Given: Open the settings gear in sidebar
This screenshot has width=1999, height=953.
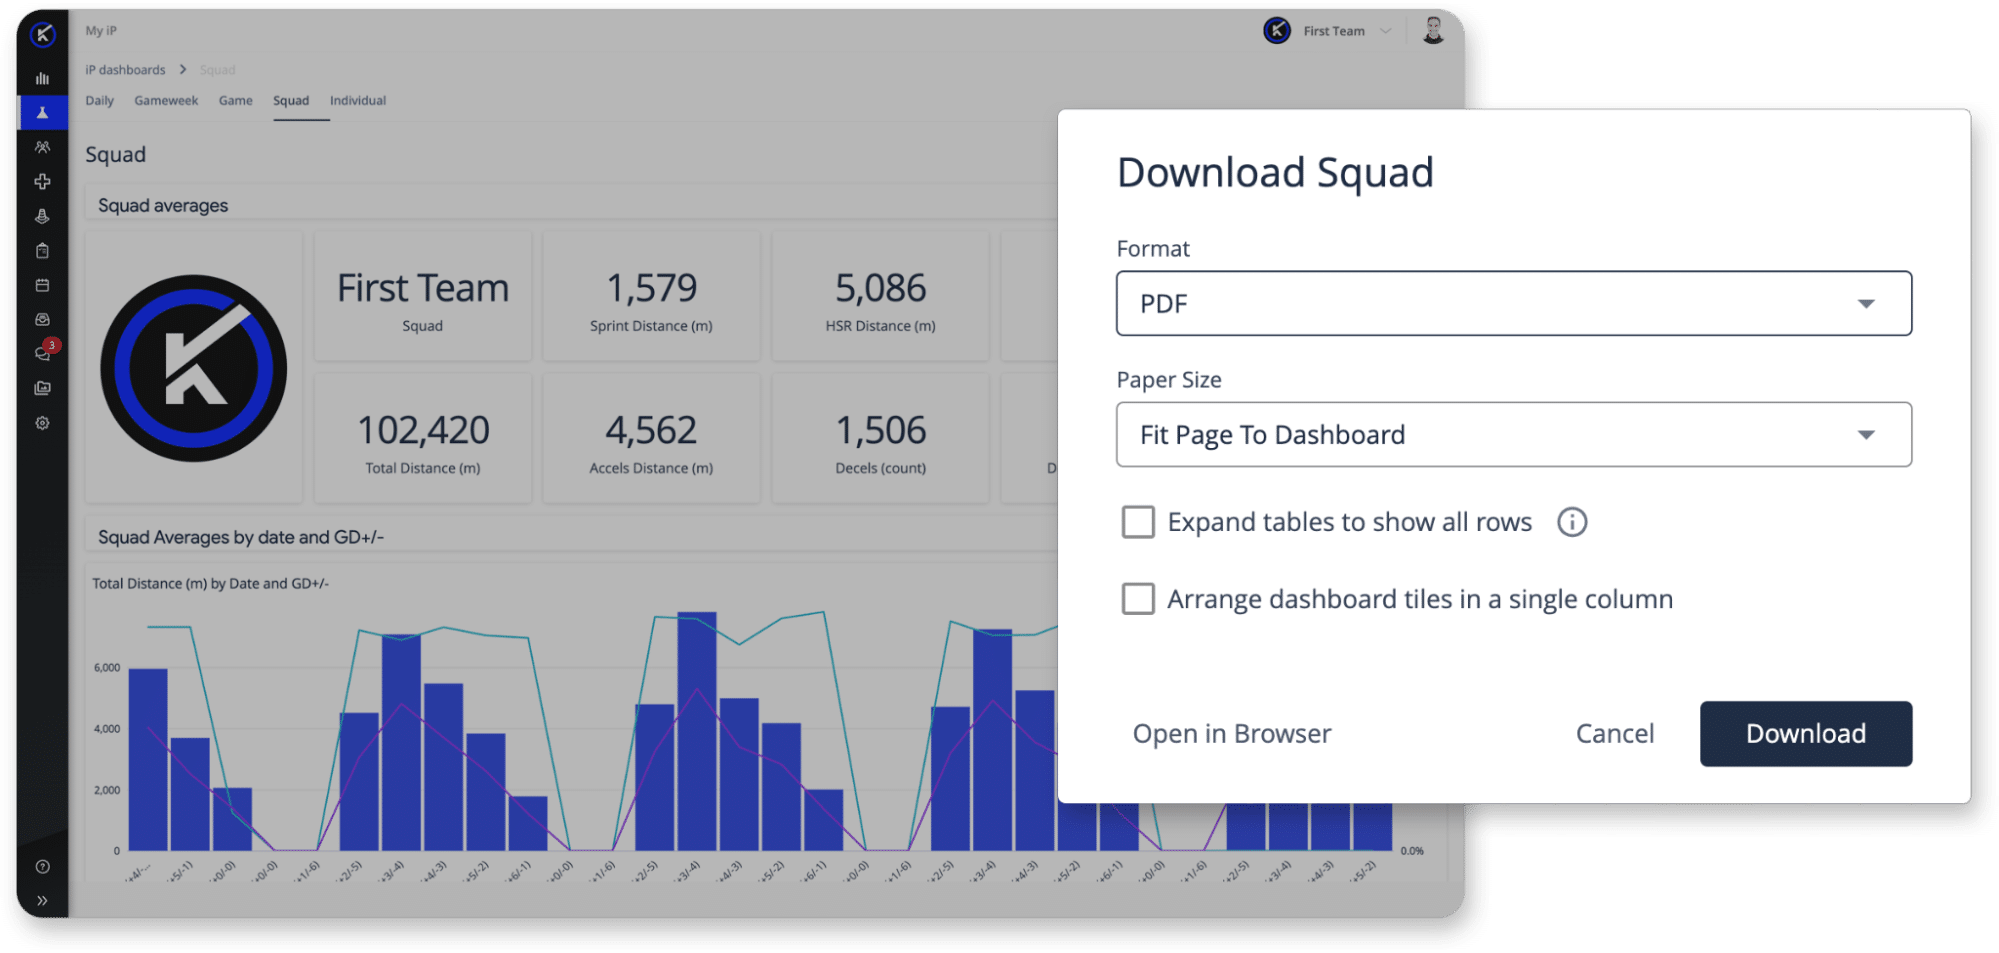Looking at the screenshot, I should point(42,423).
